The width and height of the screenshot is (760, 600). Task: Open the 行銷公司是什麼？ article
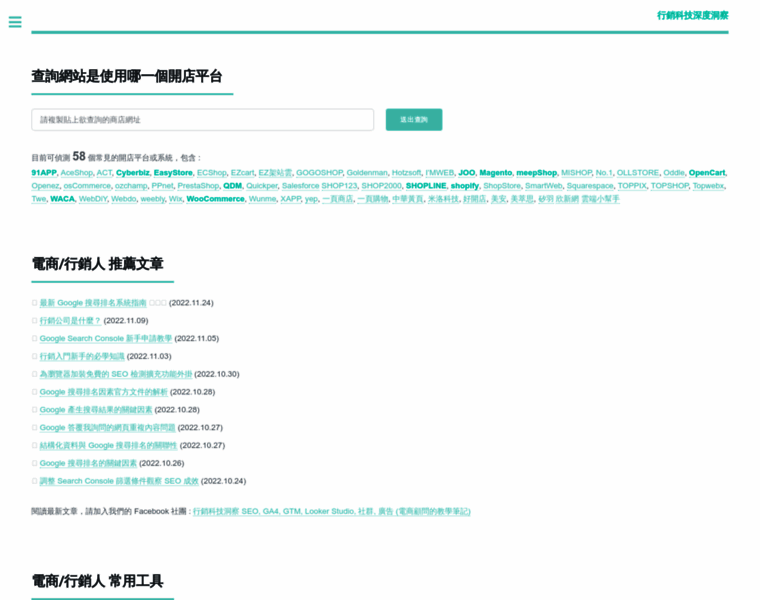point(70,321)
